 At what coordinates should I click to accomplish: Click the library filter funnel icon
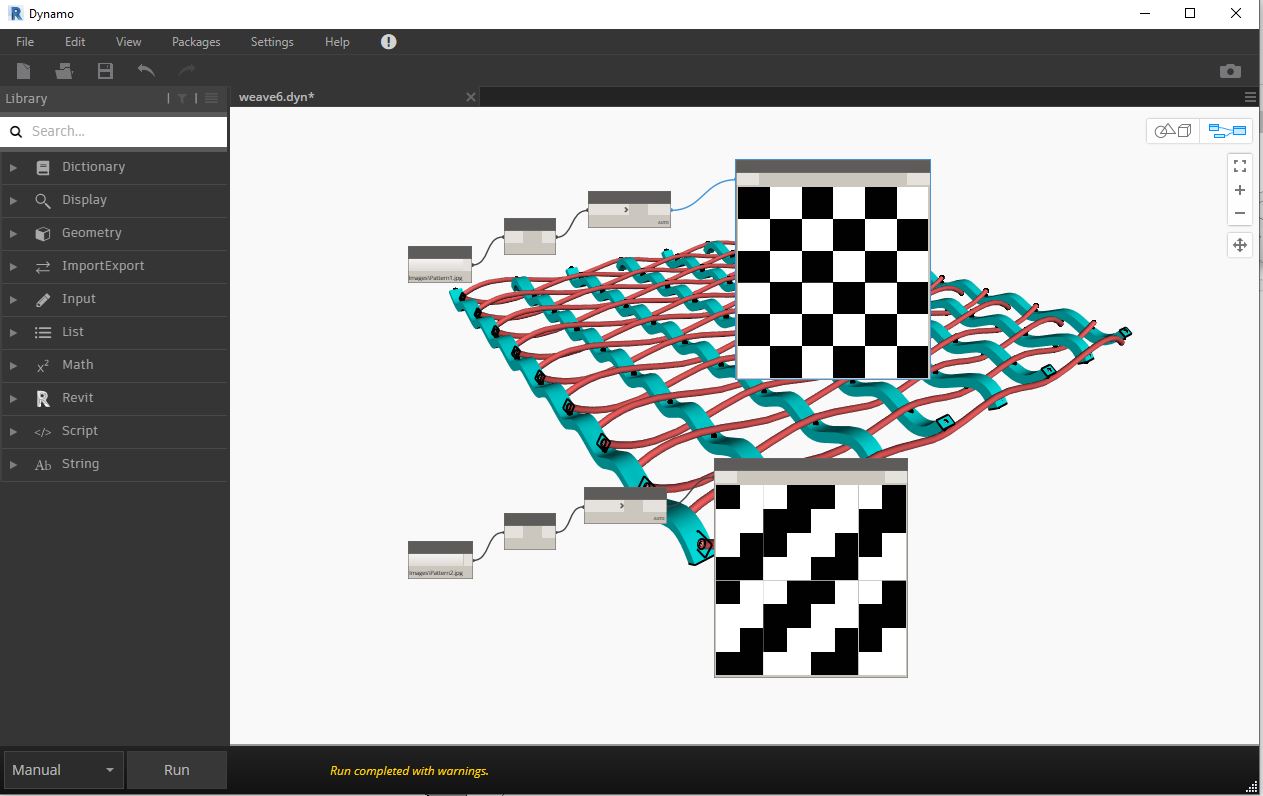click(x=182, y=98)
